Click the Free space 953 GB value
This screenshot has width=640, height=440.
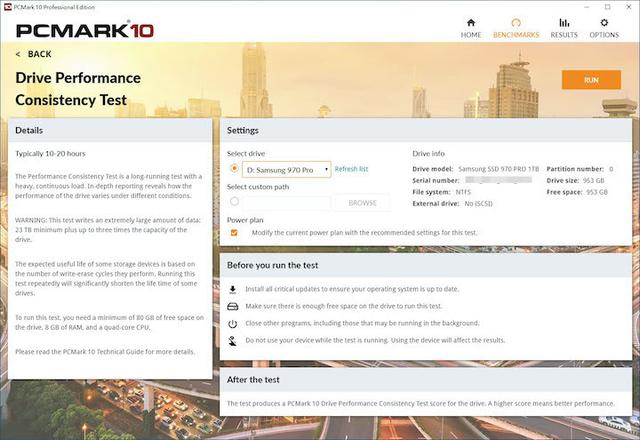pyautogui.click(x=597, y=192)
